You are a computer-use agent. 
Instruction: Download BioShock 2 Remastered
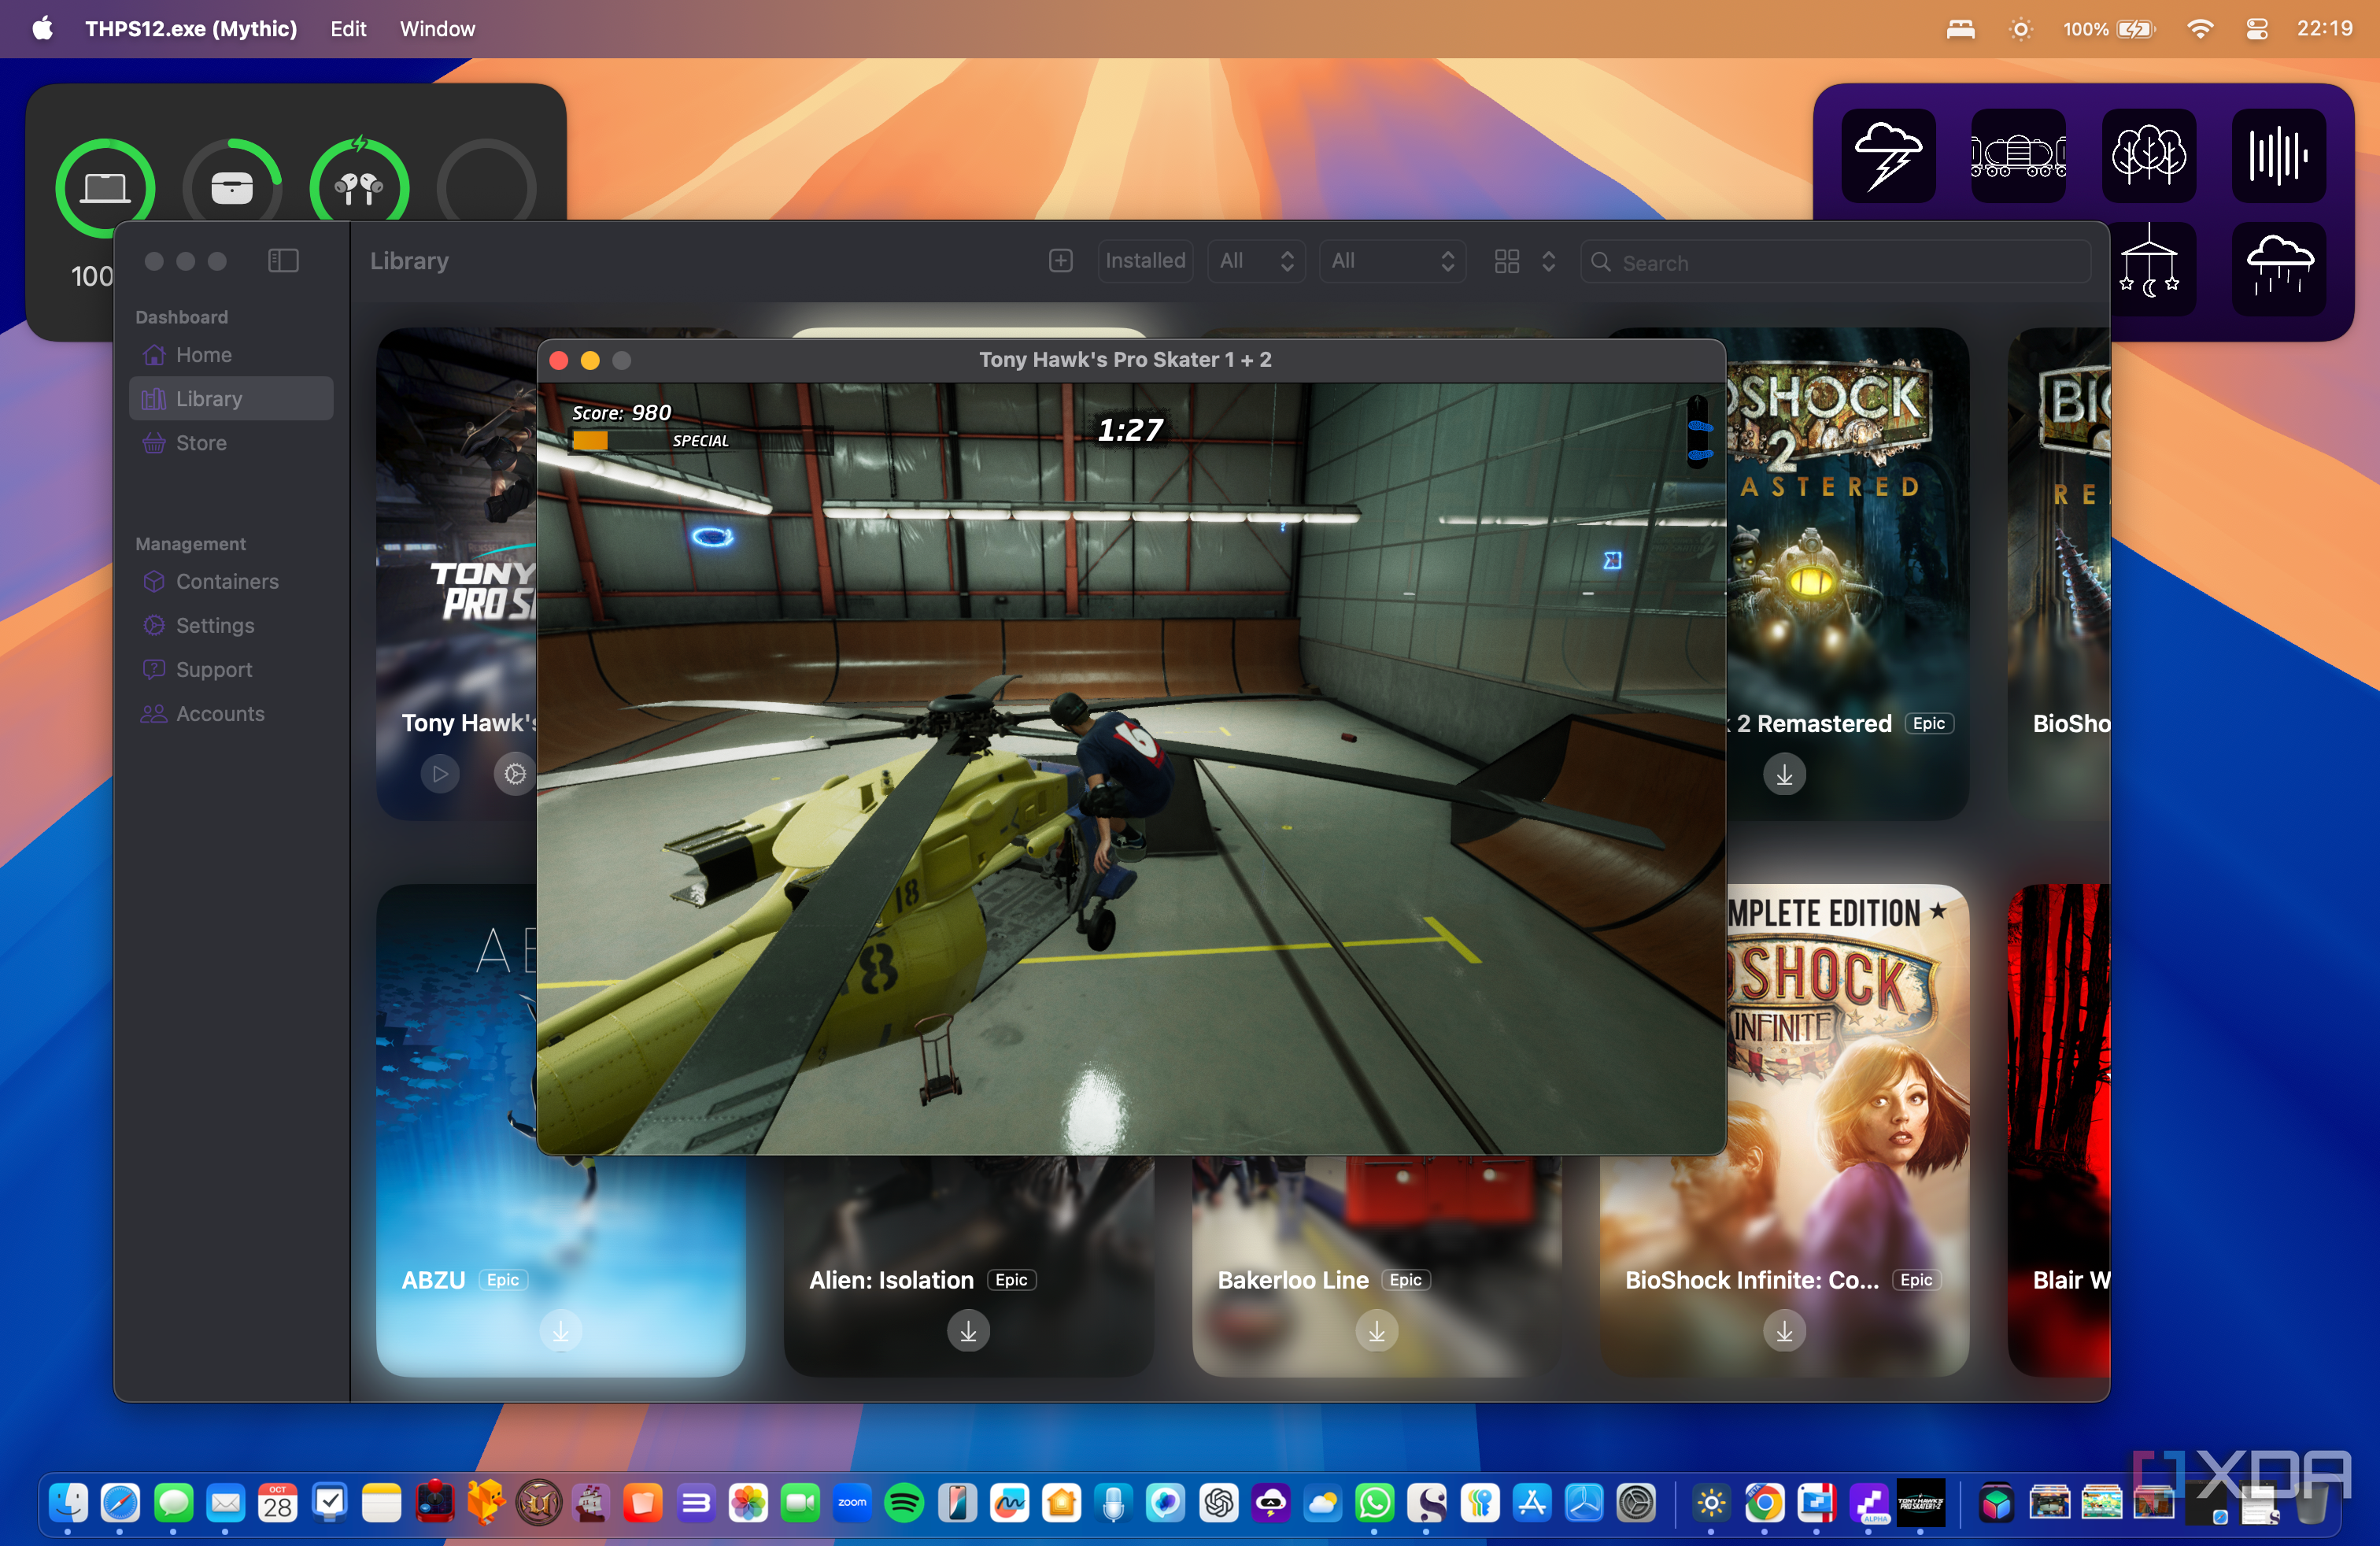click(1784, 773)
